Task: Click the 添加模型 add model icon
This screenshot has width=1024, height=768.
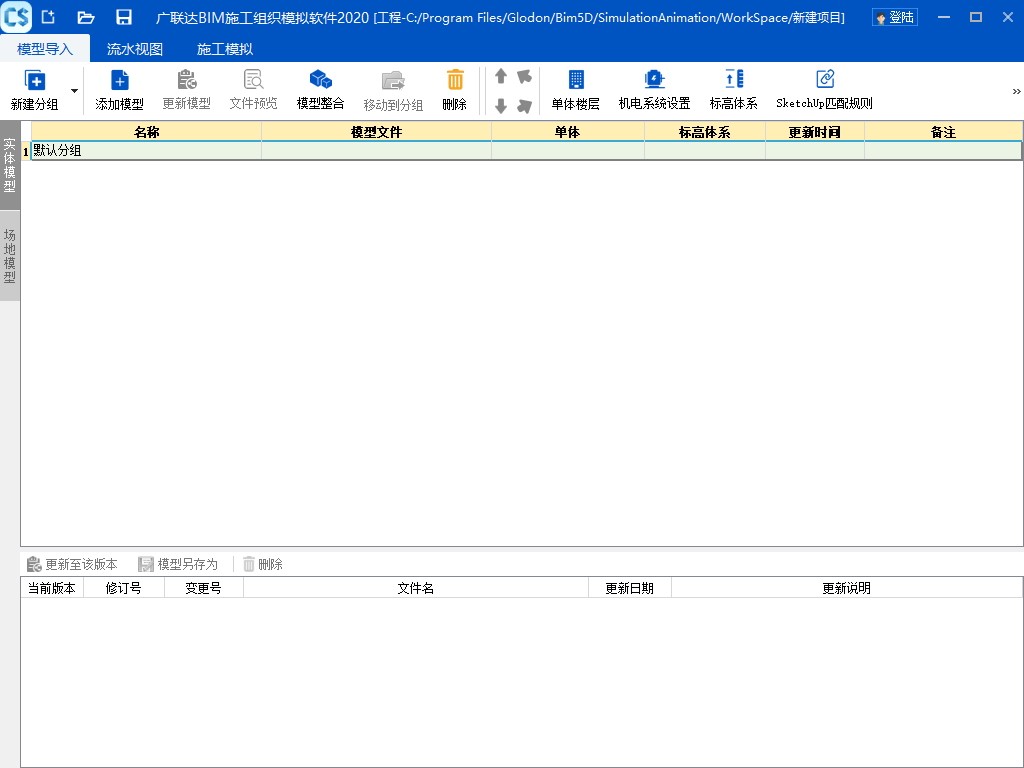Action: [x=120, y=80]
